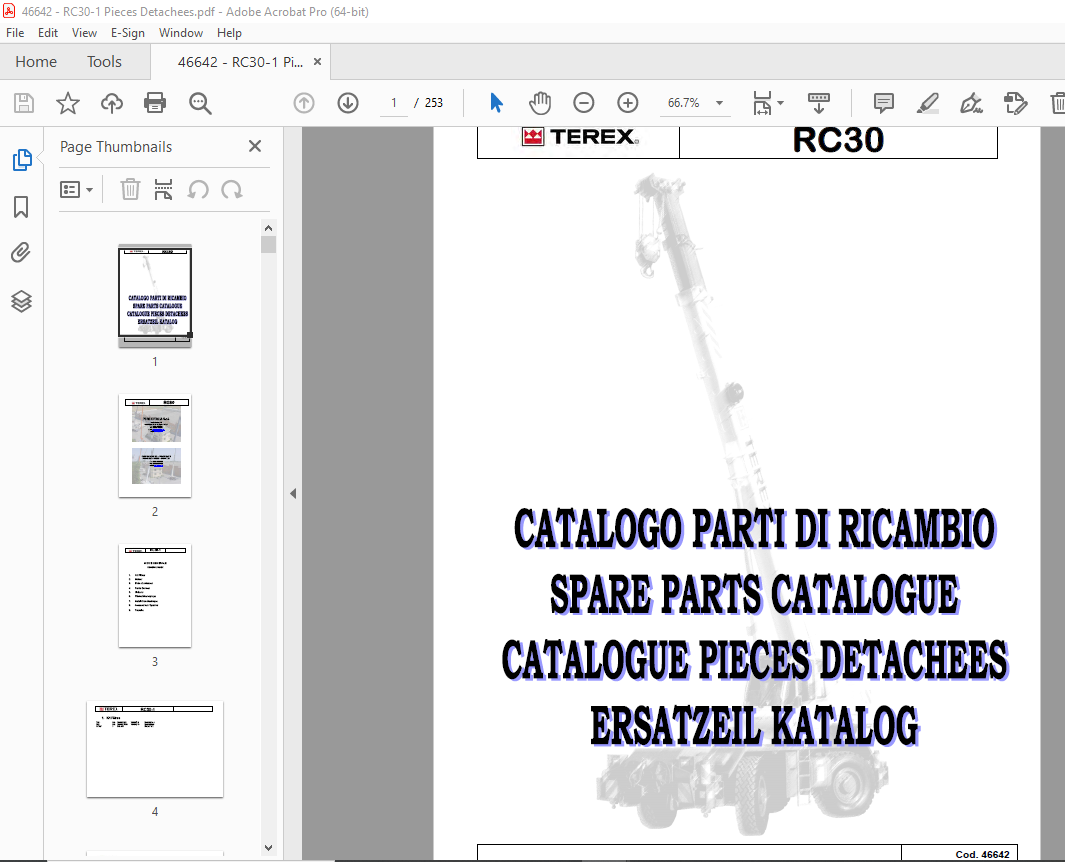The width and height of the screenshot is (1065, 862).
Task: Open the sign document pen tool
Action: 971,103
